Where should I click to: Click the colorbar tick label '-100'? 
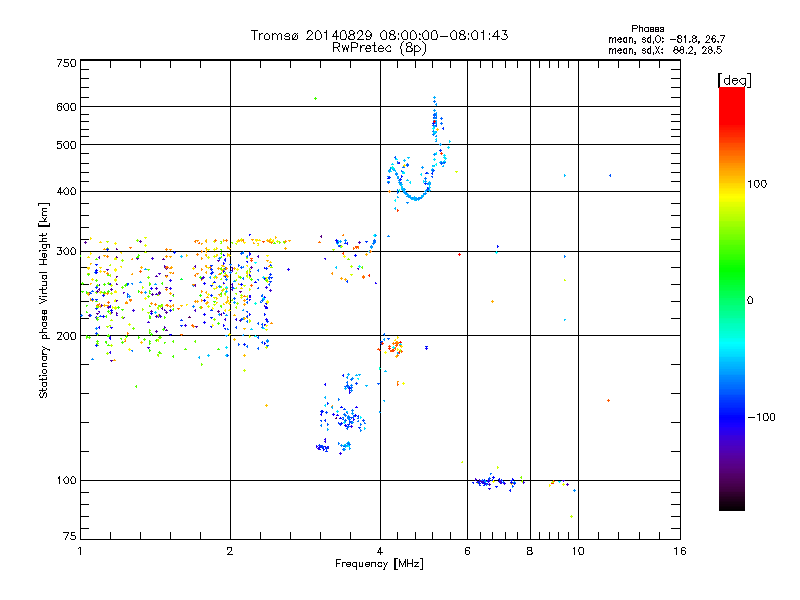761,417
